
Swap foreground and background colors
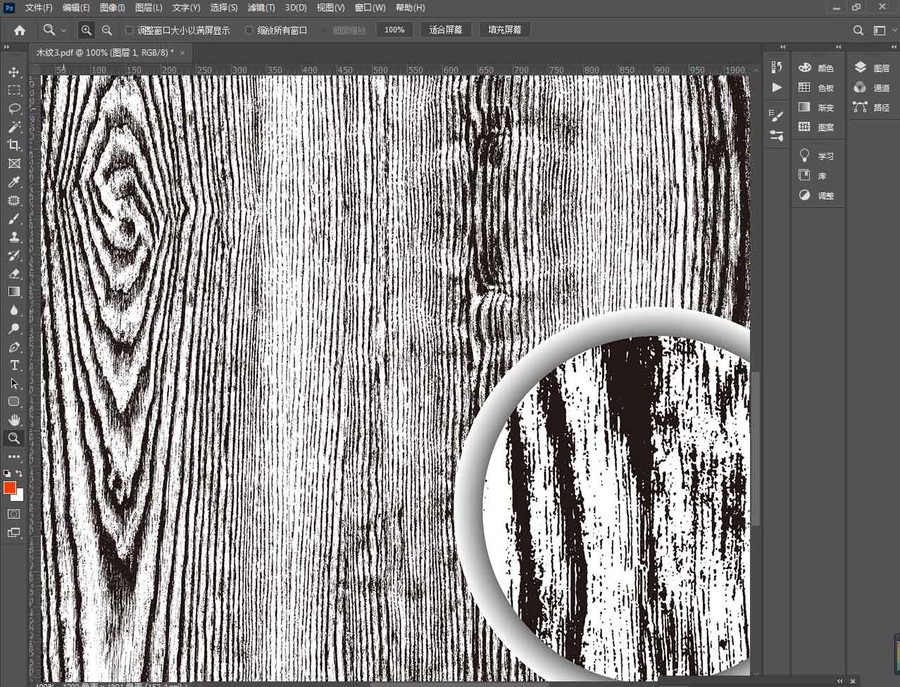tap(19, 473)
